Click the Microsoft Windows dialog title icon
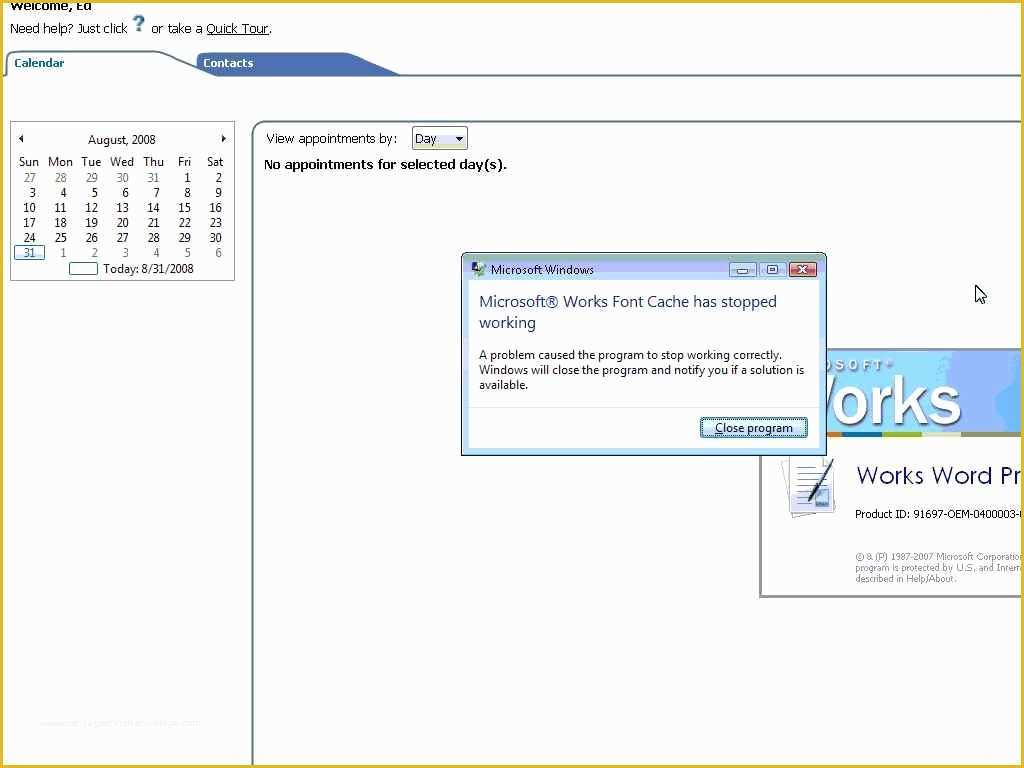The height and width of the screenshot is (768, 1024). tap(478, 269)
